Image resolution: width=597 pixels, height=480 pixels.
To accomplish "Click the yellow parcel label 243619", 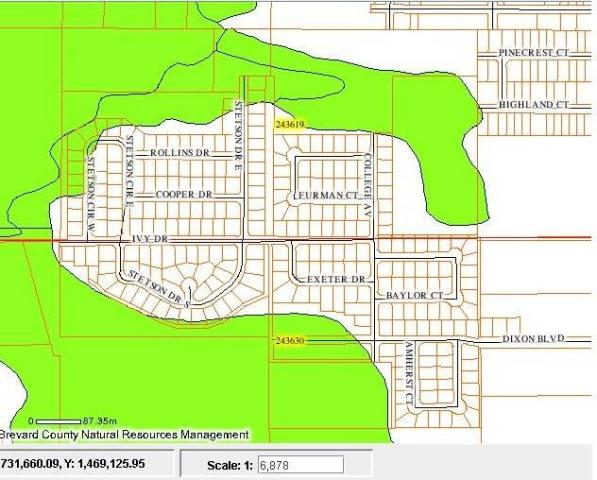I will [x=290, y=124].
